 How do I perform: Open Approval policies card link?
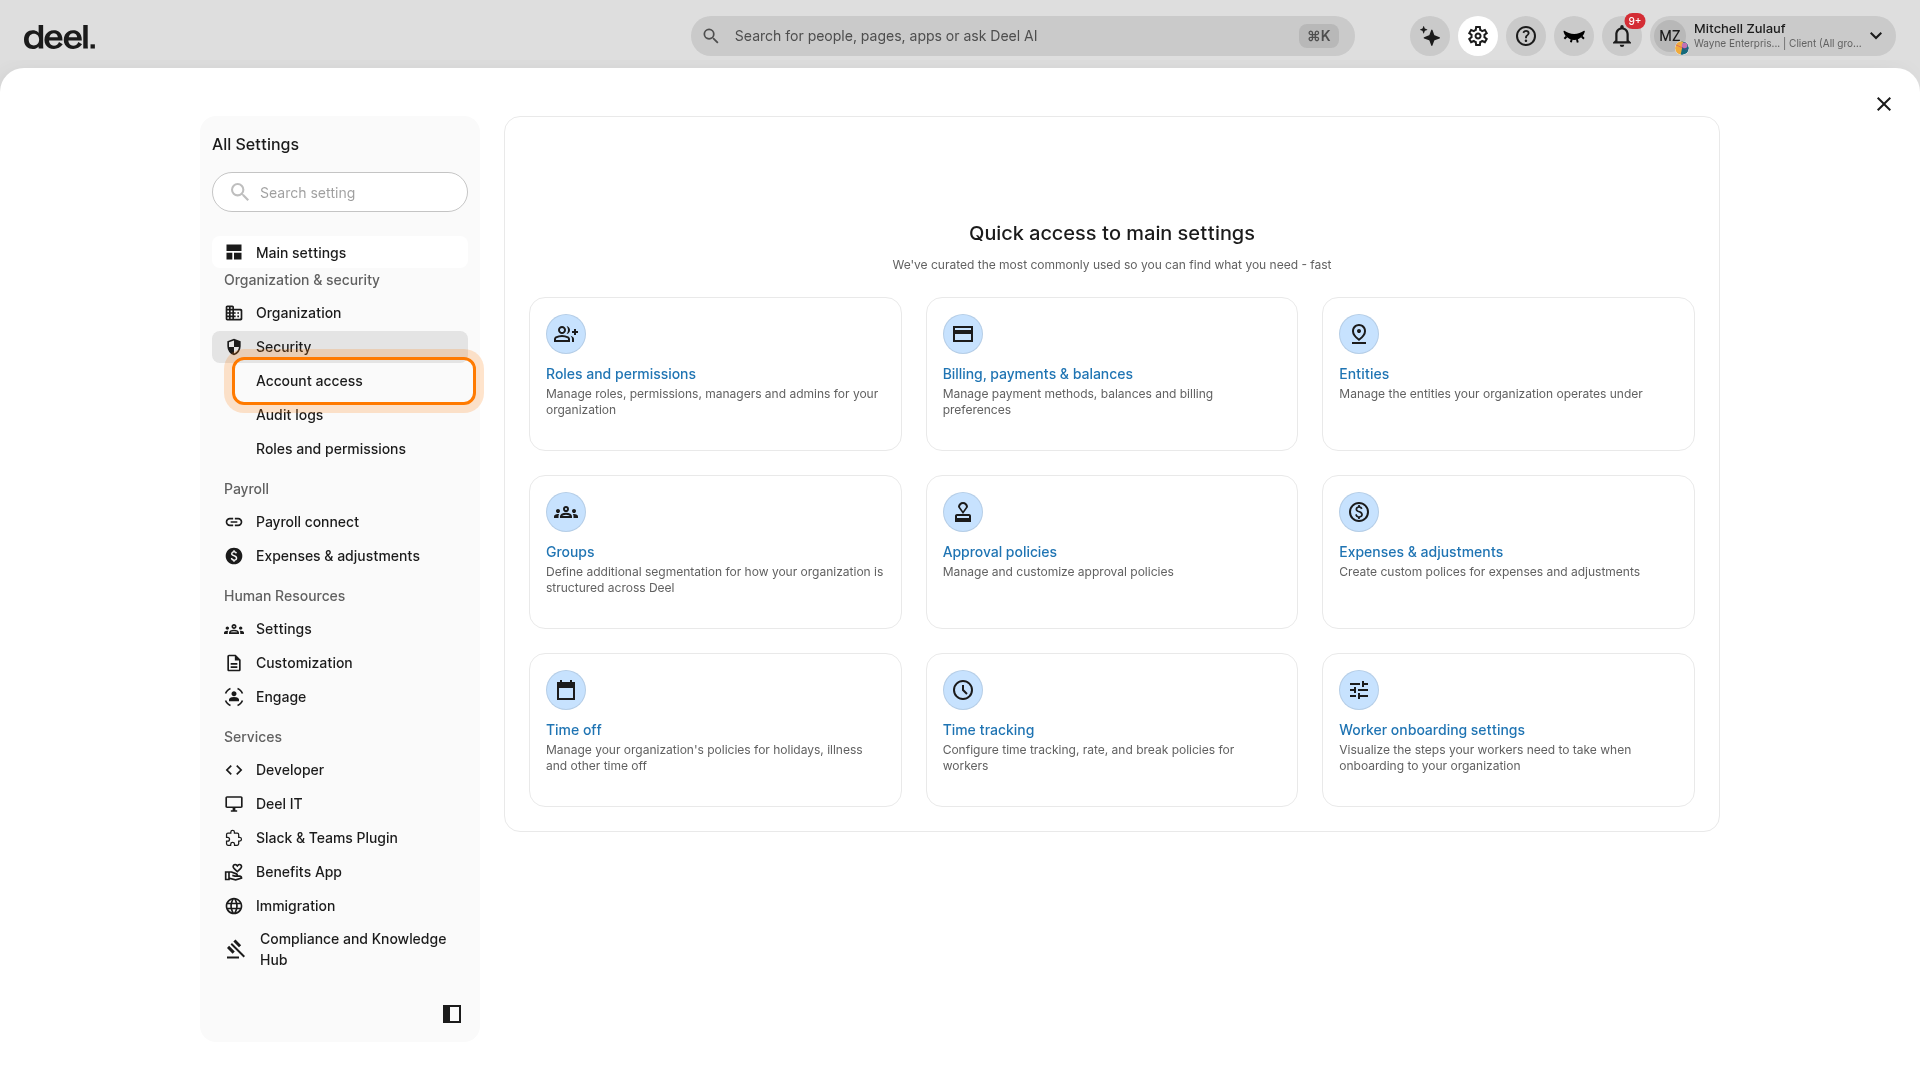click(999, 552)
